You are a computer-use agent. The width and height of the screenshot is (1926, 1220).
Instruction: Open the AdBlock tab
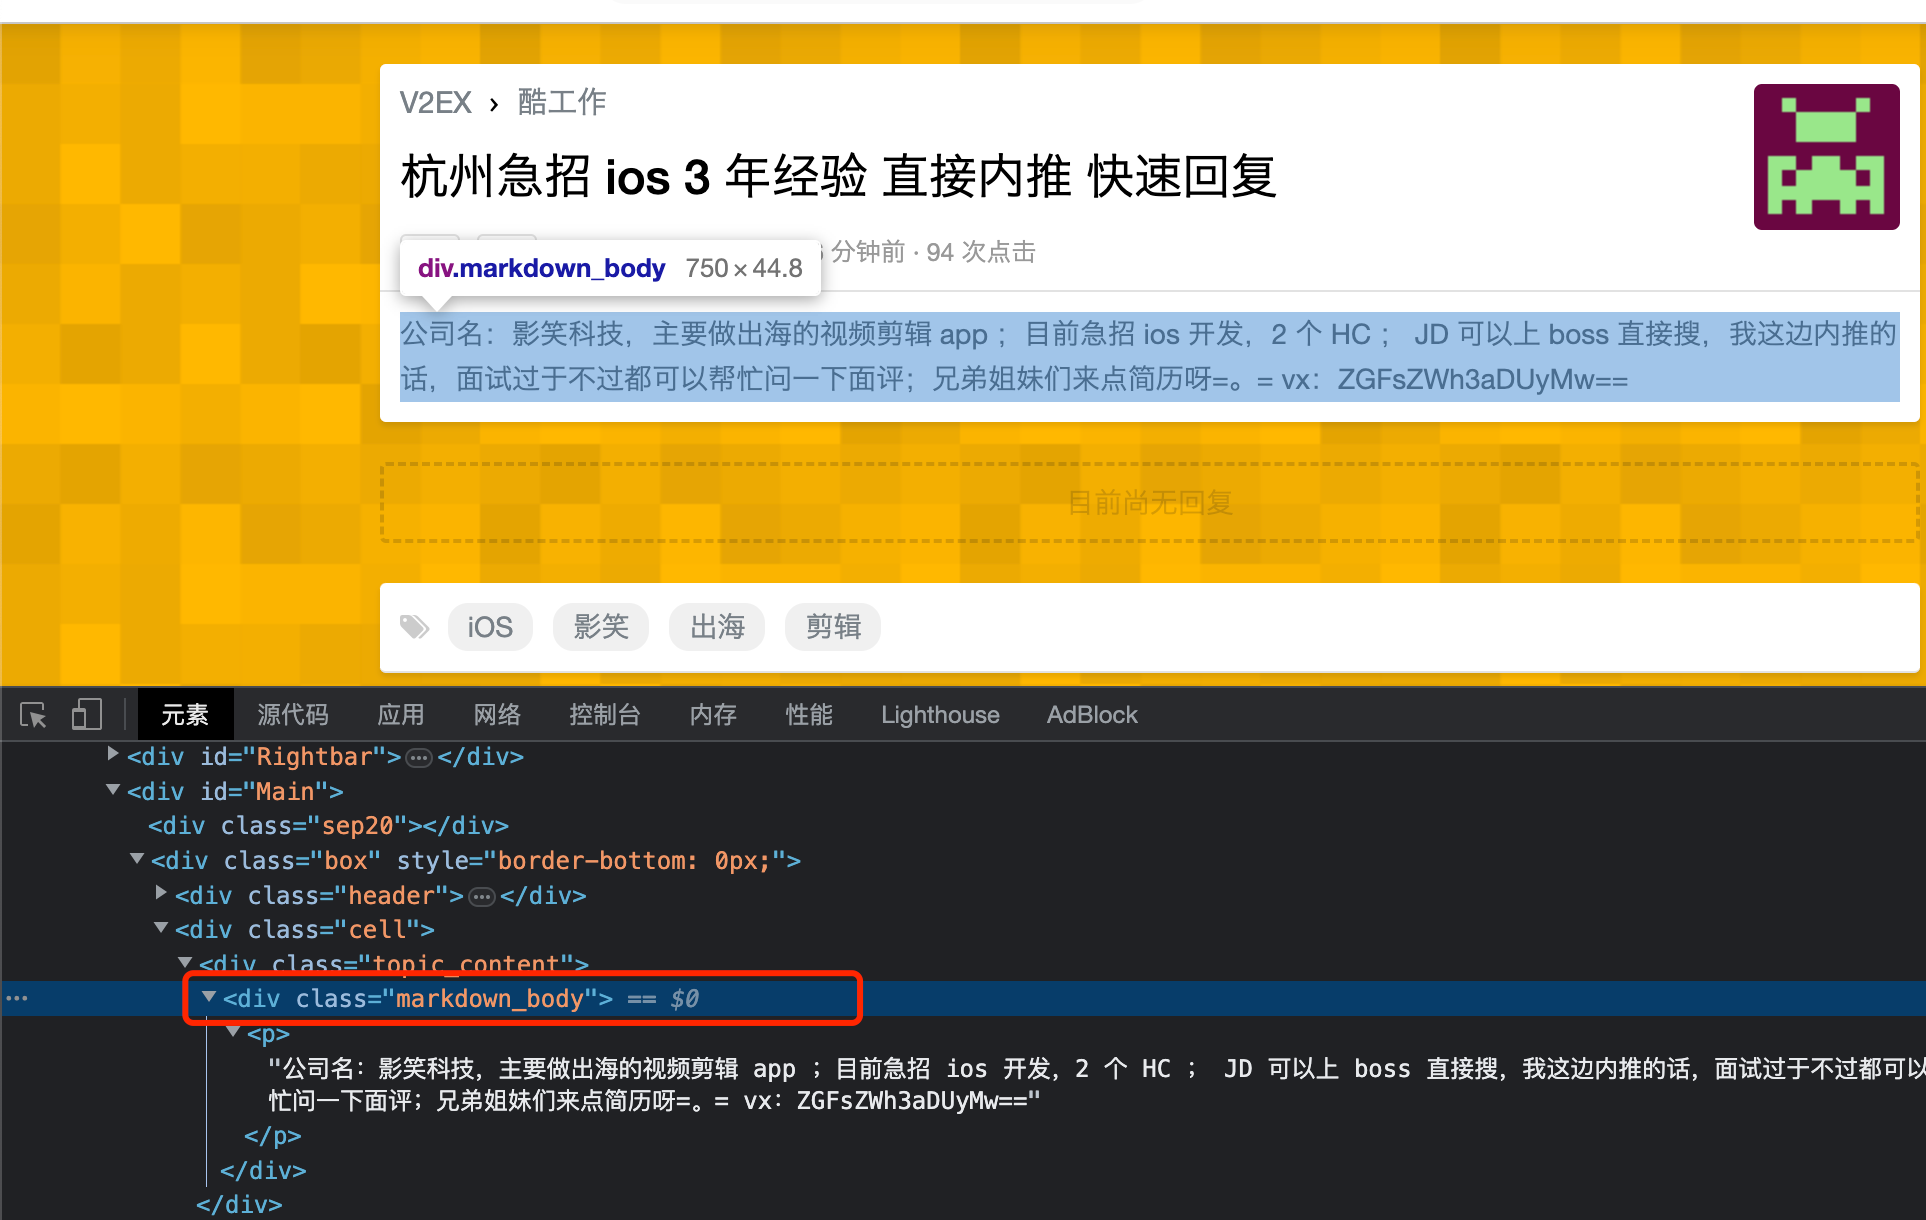(1092, 714)
